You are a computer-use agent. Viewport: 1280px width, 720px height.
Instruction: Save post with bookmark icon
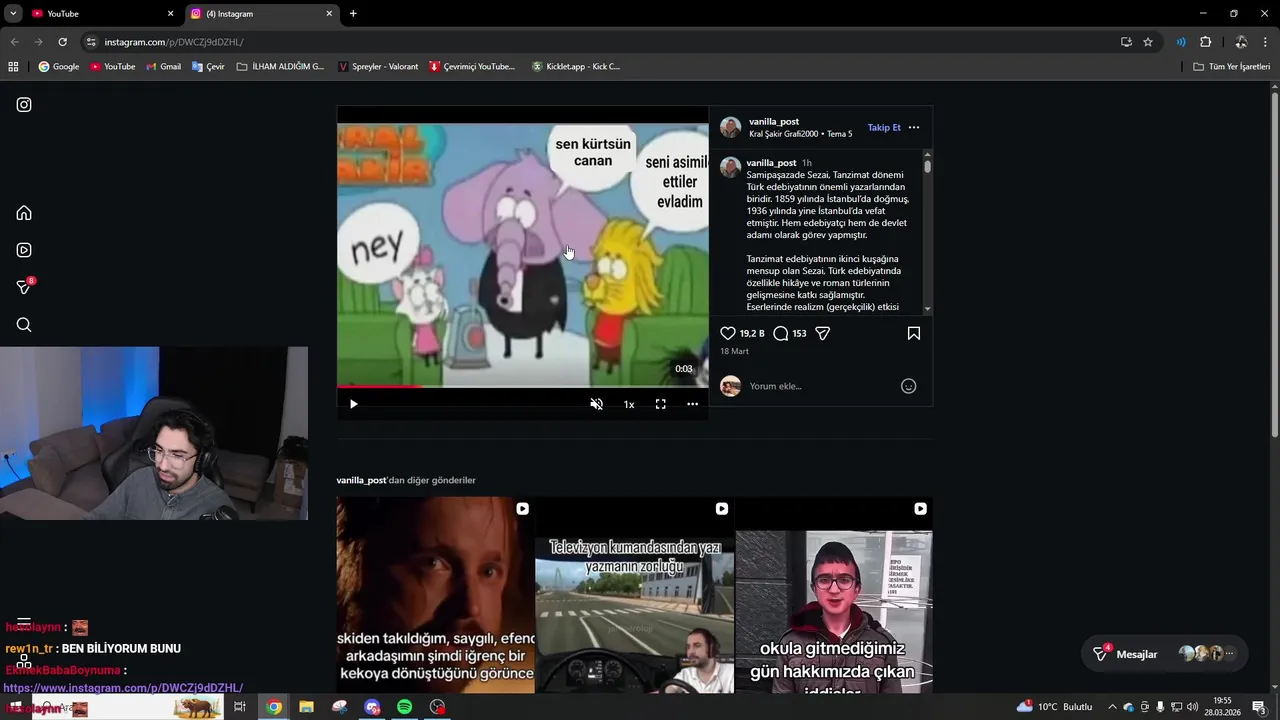[x=914, y=333]
